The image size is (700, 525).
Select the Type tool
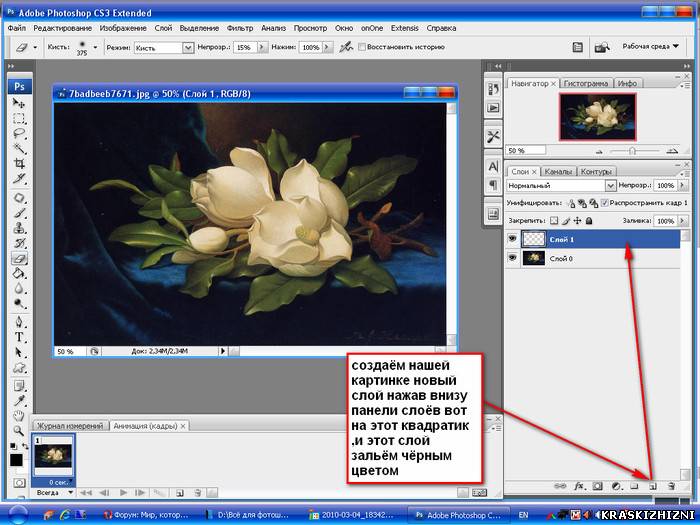19,337
